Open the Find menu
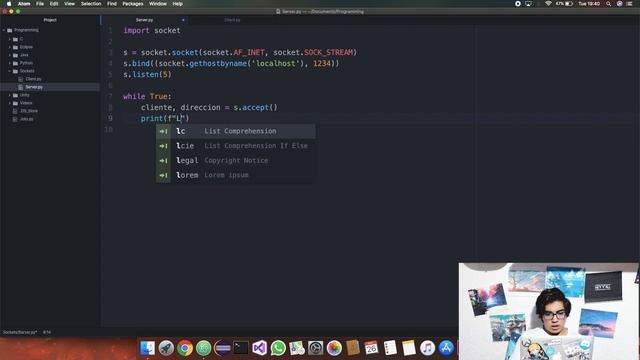Image resolution: width=640 pixels, height=360 pixels. [x=112, y=4]
